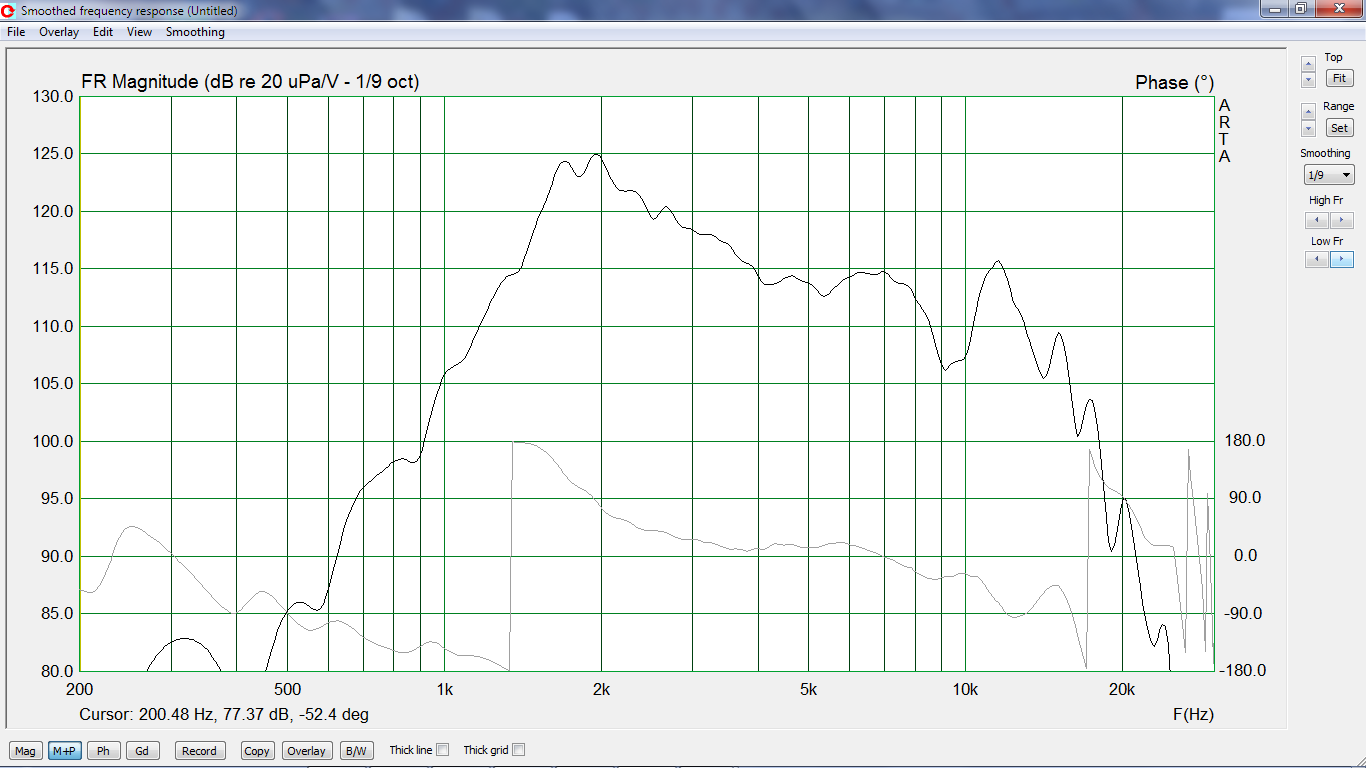Click the ARTA application icon in the title bar
This screenshot has height=768, width=1366.
tap(9, 10)
